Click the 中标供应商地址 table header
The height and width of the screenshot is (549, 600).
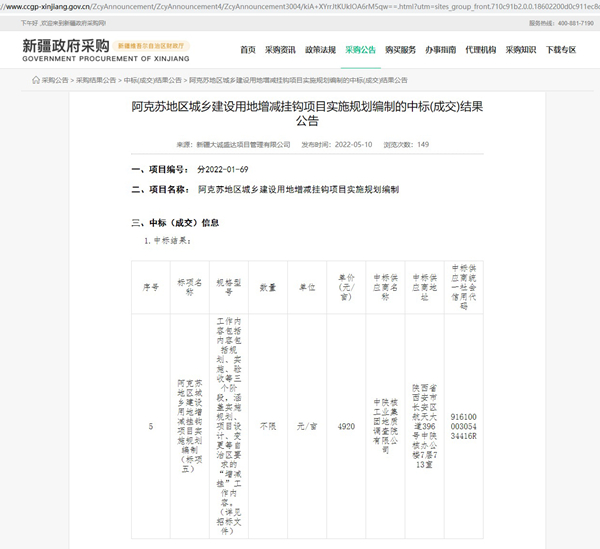[424, 287]
